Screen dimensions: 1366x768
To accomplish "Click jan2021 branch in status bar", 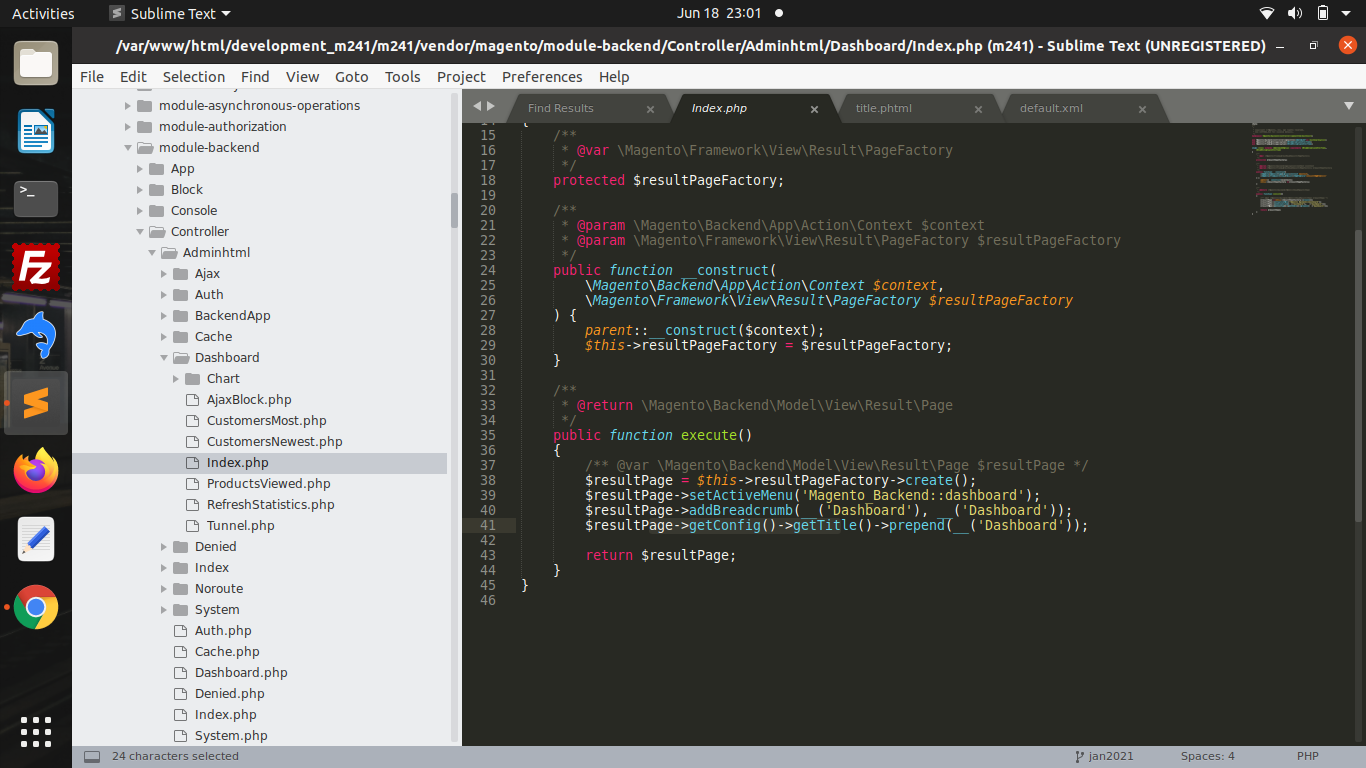I will 1112,756.
